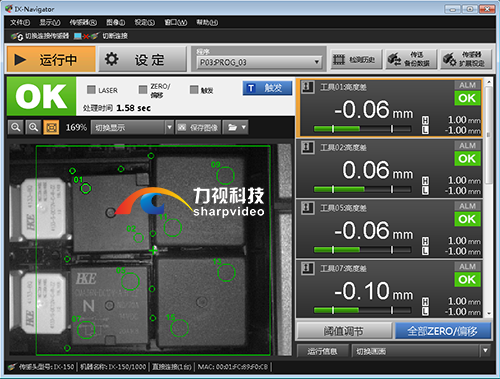Click measurement point circle 15 in image
The height and width of the screenshot is (379, 500).
(x=179, y=328)
